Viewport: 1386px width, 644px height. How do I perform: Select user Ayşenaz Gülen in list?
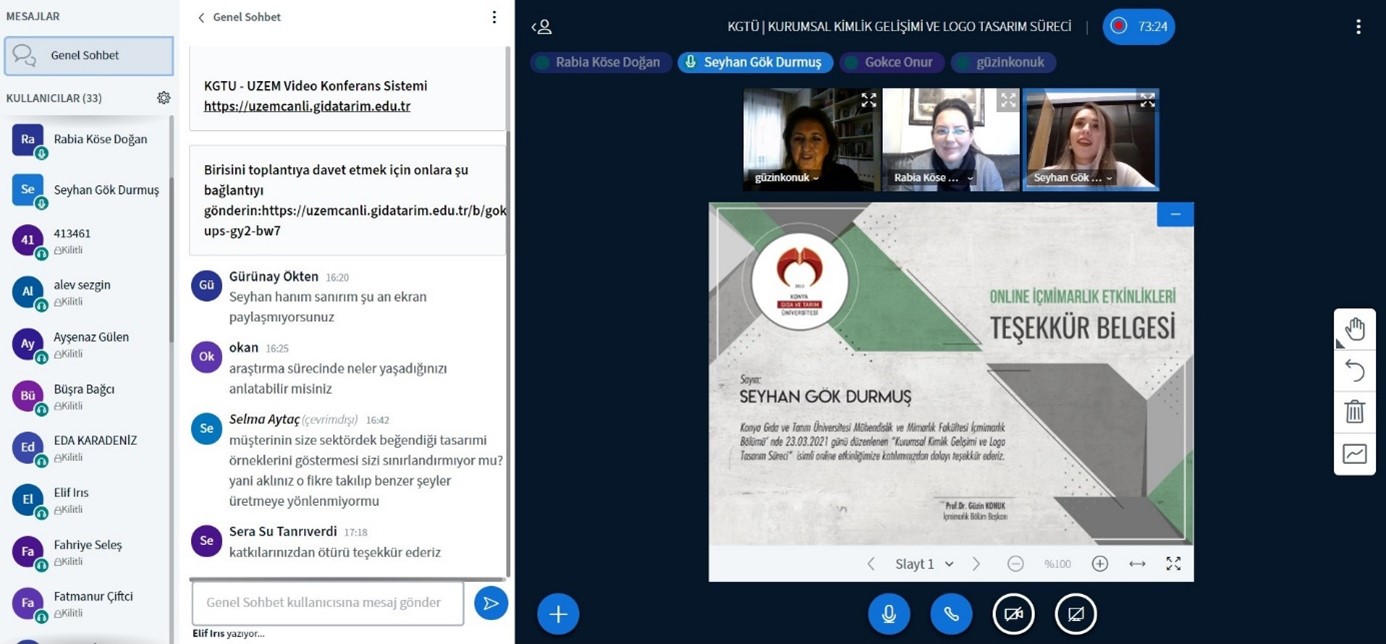(86, 344)
